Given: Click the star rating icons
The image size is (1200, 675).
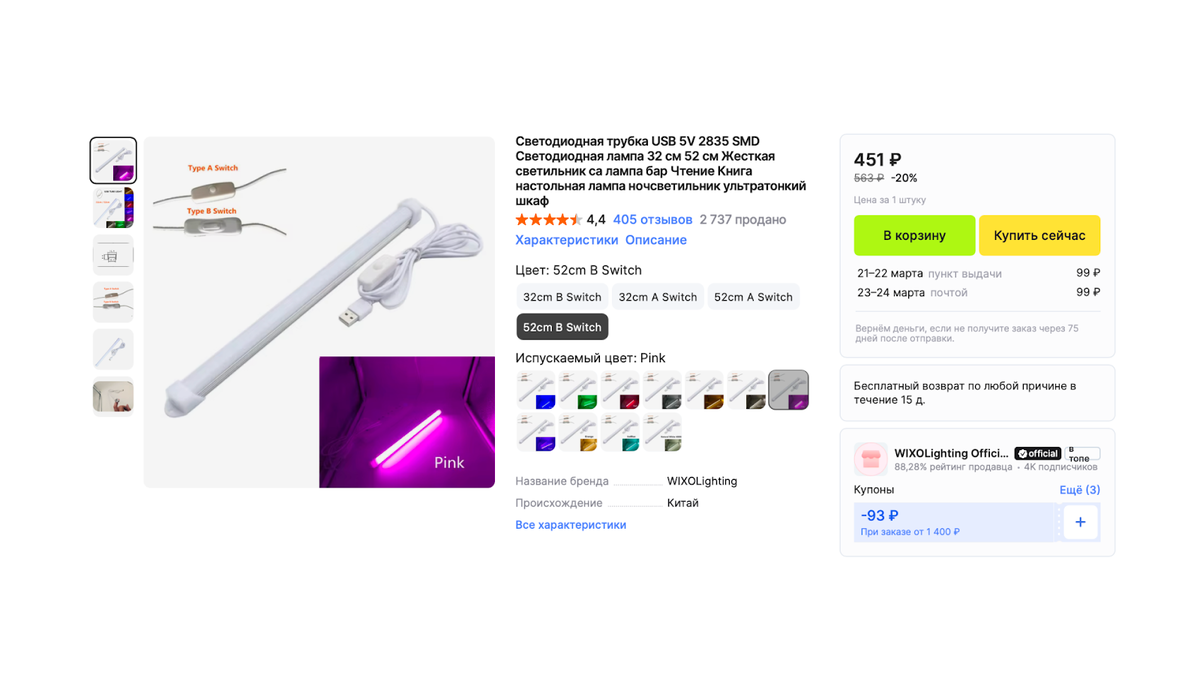Looking at the screenshot, I should point(548,220).
